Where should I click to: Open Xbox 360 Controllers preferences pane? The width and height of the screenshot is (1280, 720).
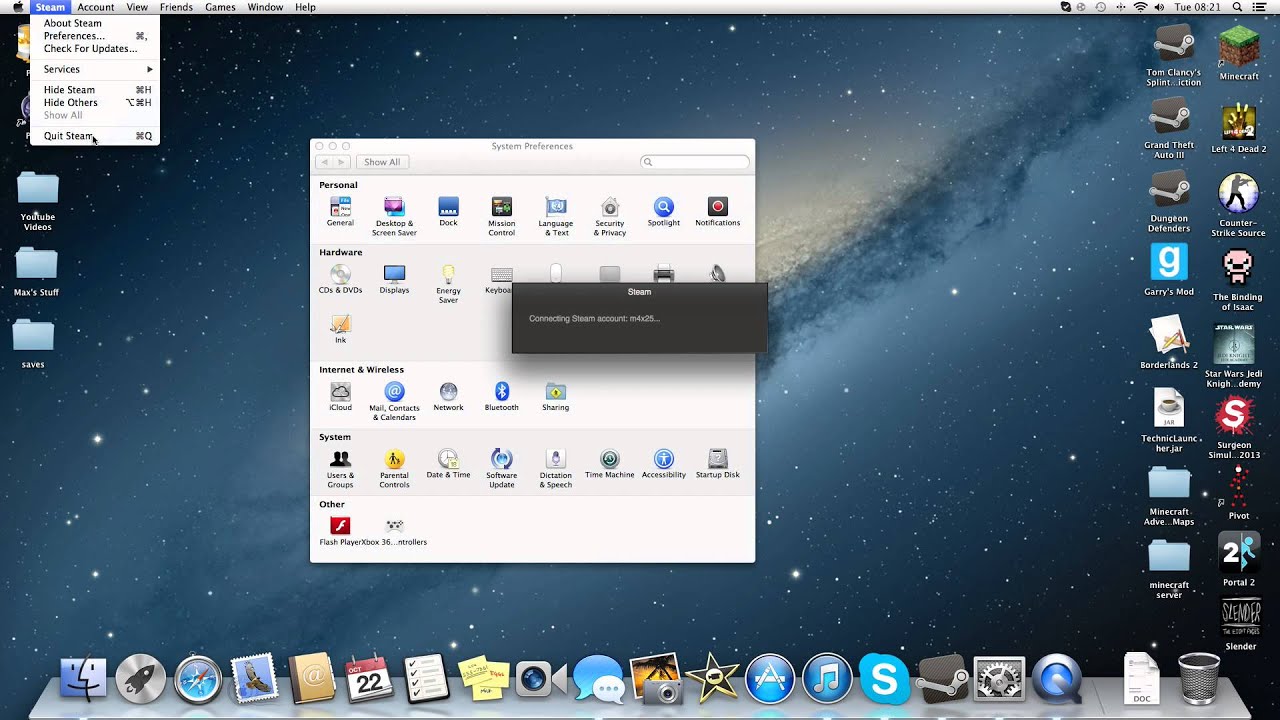coord(394,531)
